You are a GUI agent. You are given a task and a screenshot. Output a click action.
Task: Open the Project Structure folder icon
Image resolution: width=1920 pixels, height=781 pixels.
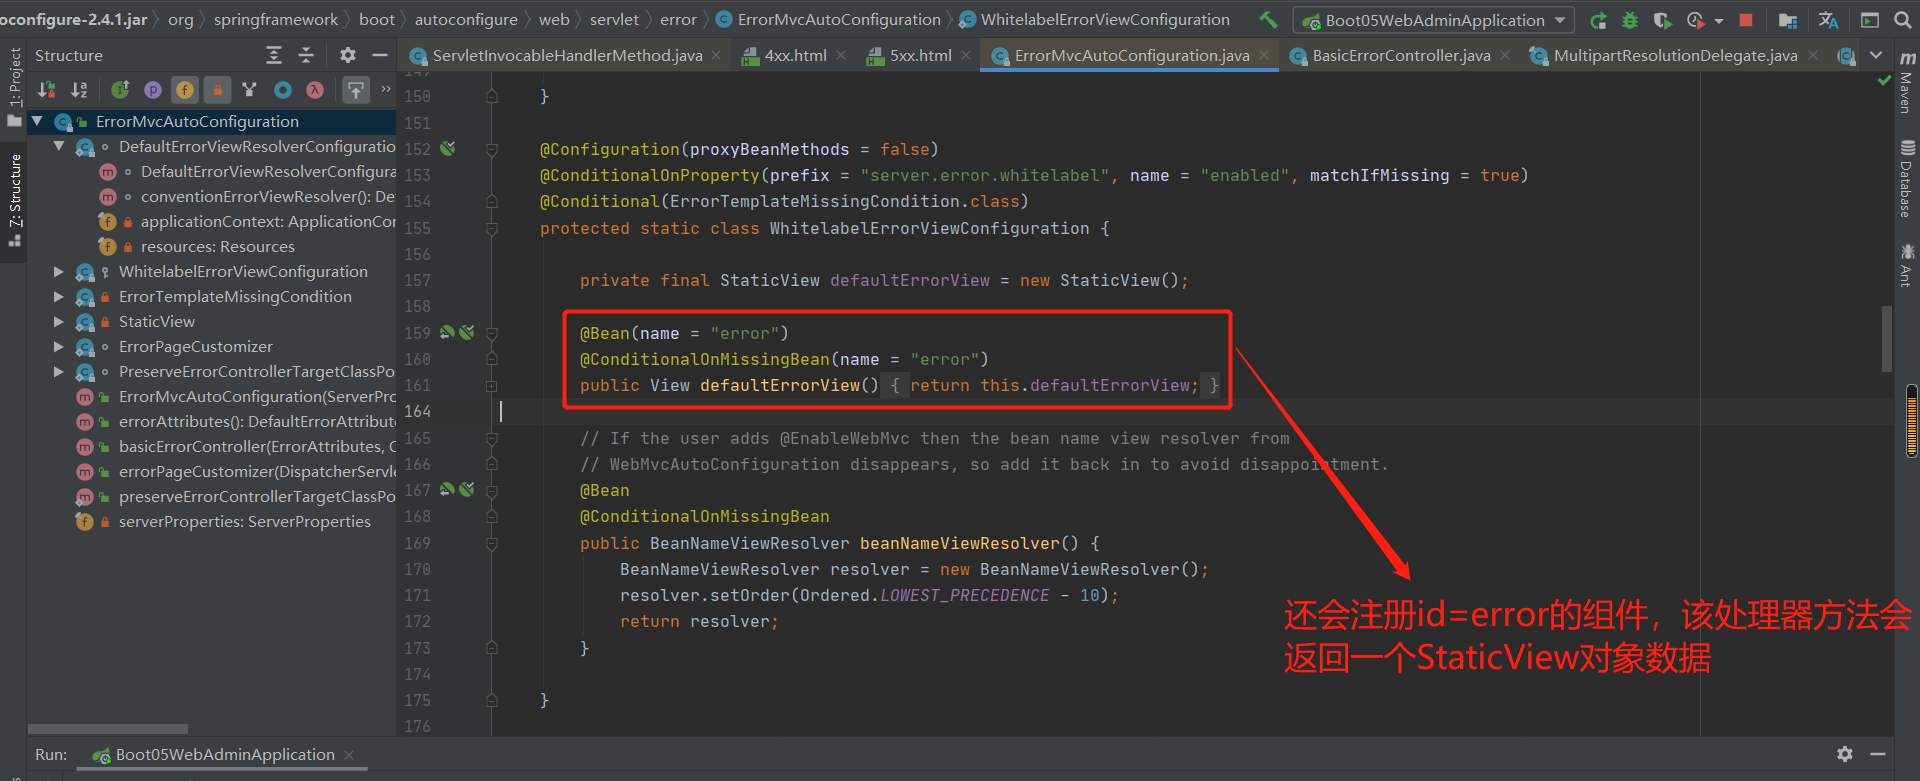[x=1788, y=20]
